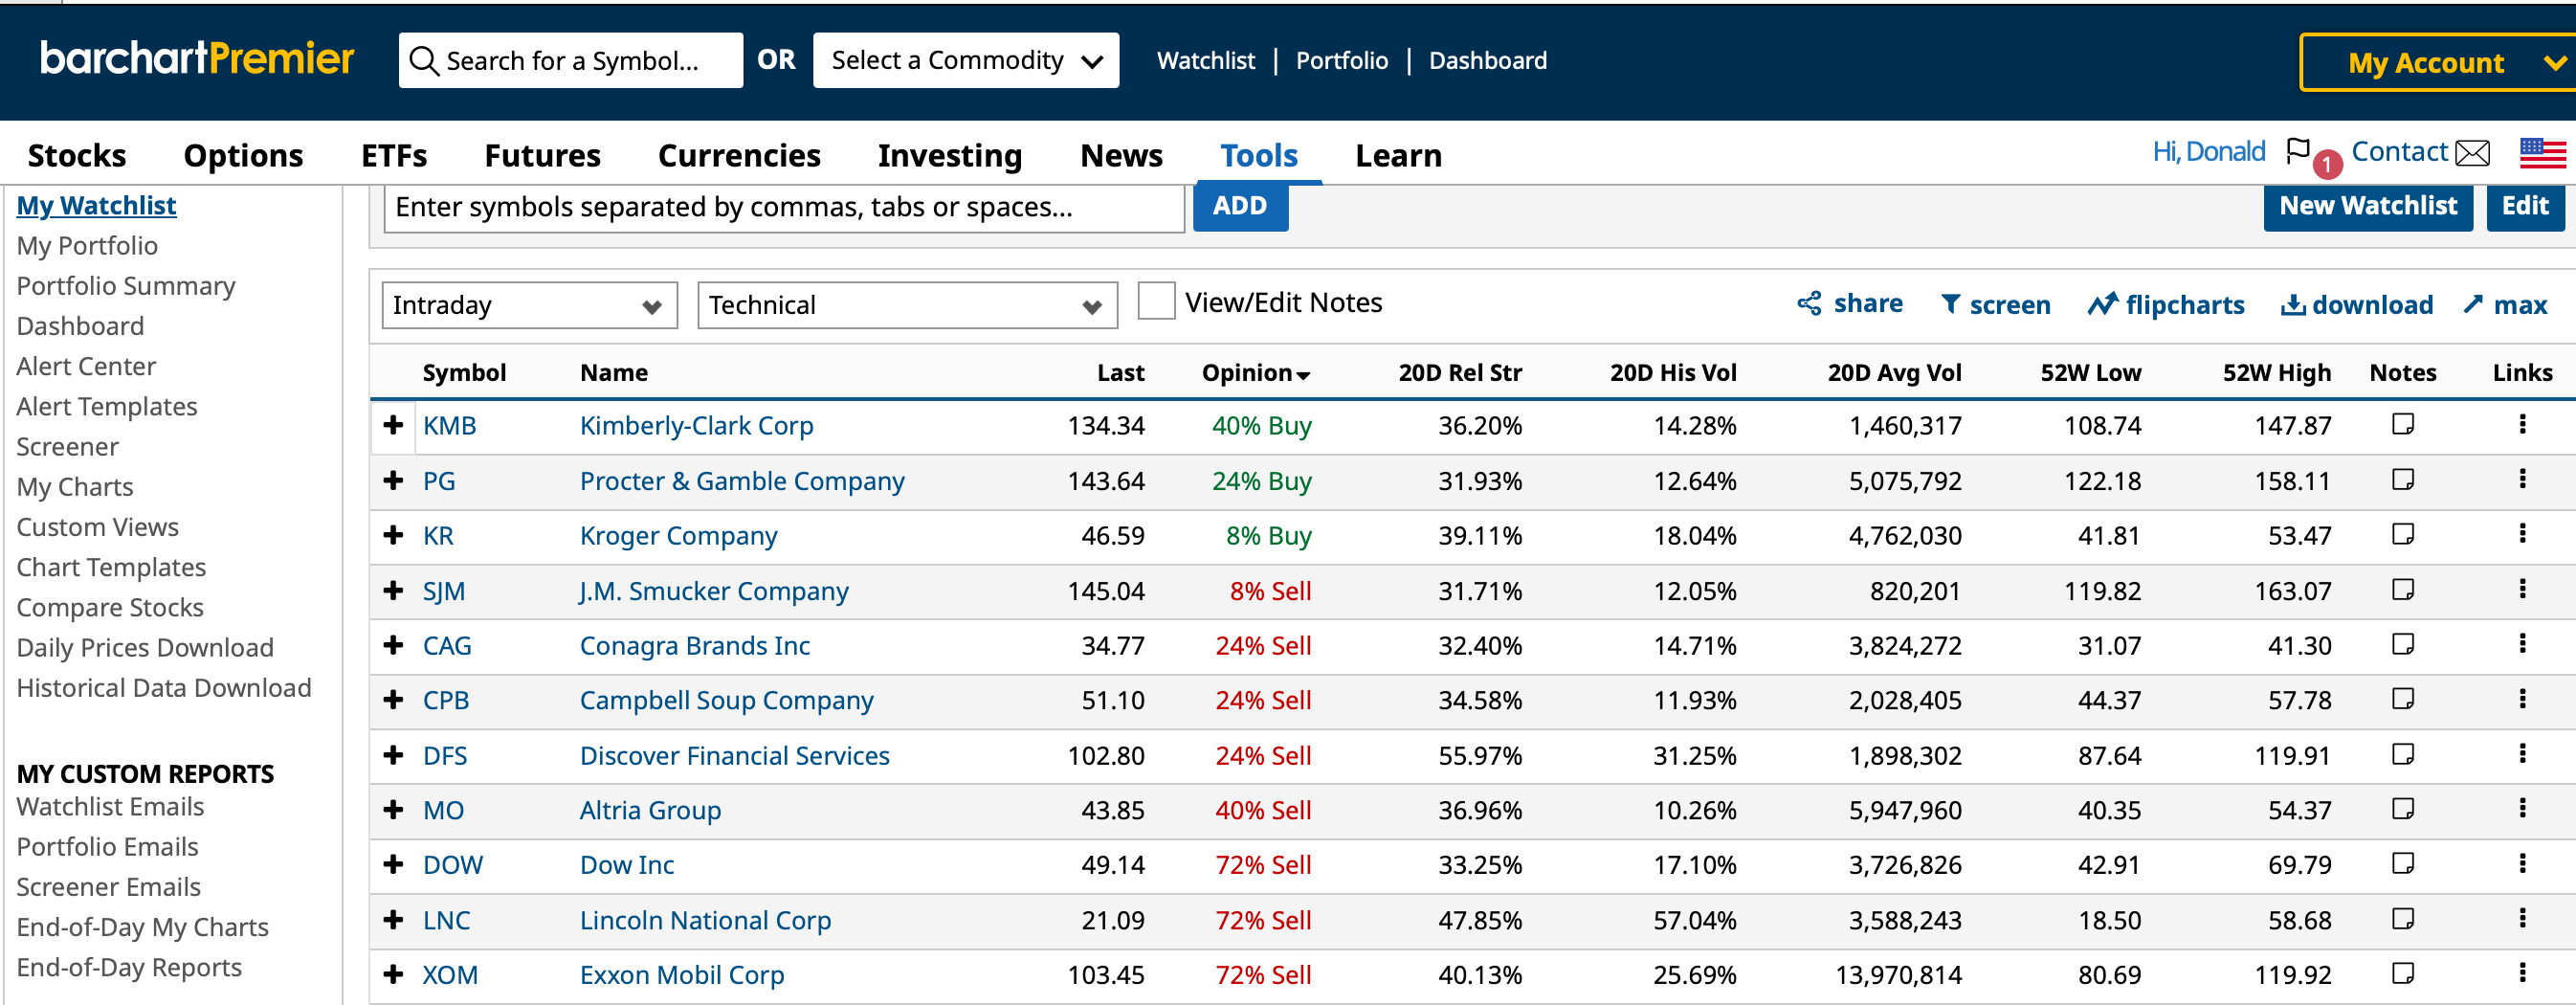The width and height of the screenshot is (2576, 1005).
Task: Open the Technical view dropdown
Action: pos(906,305)
